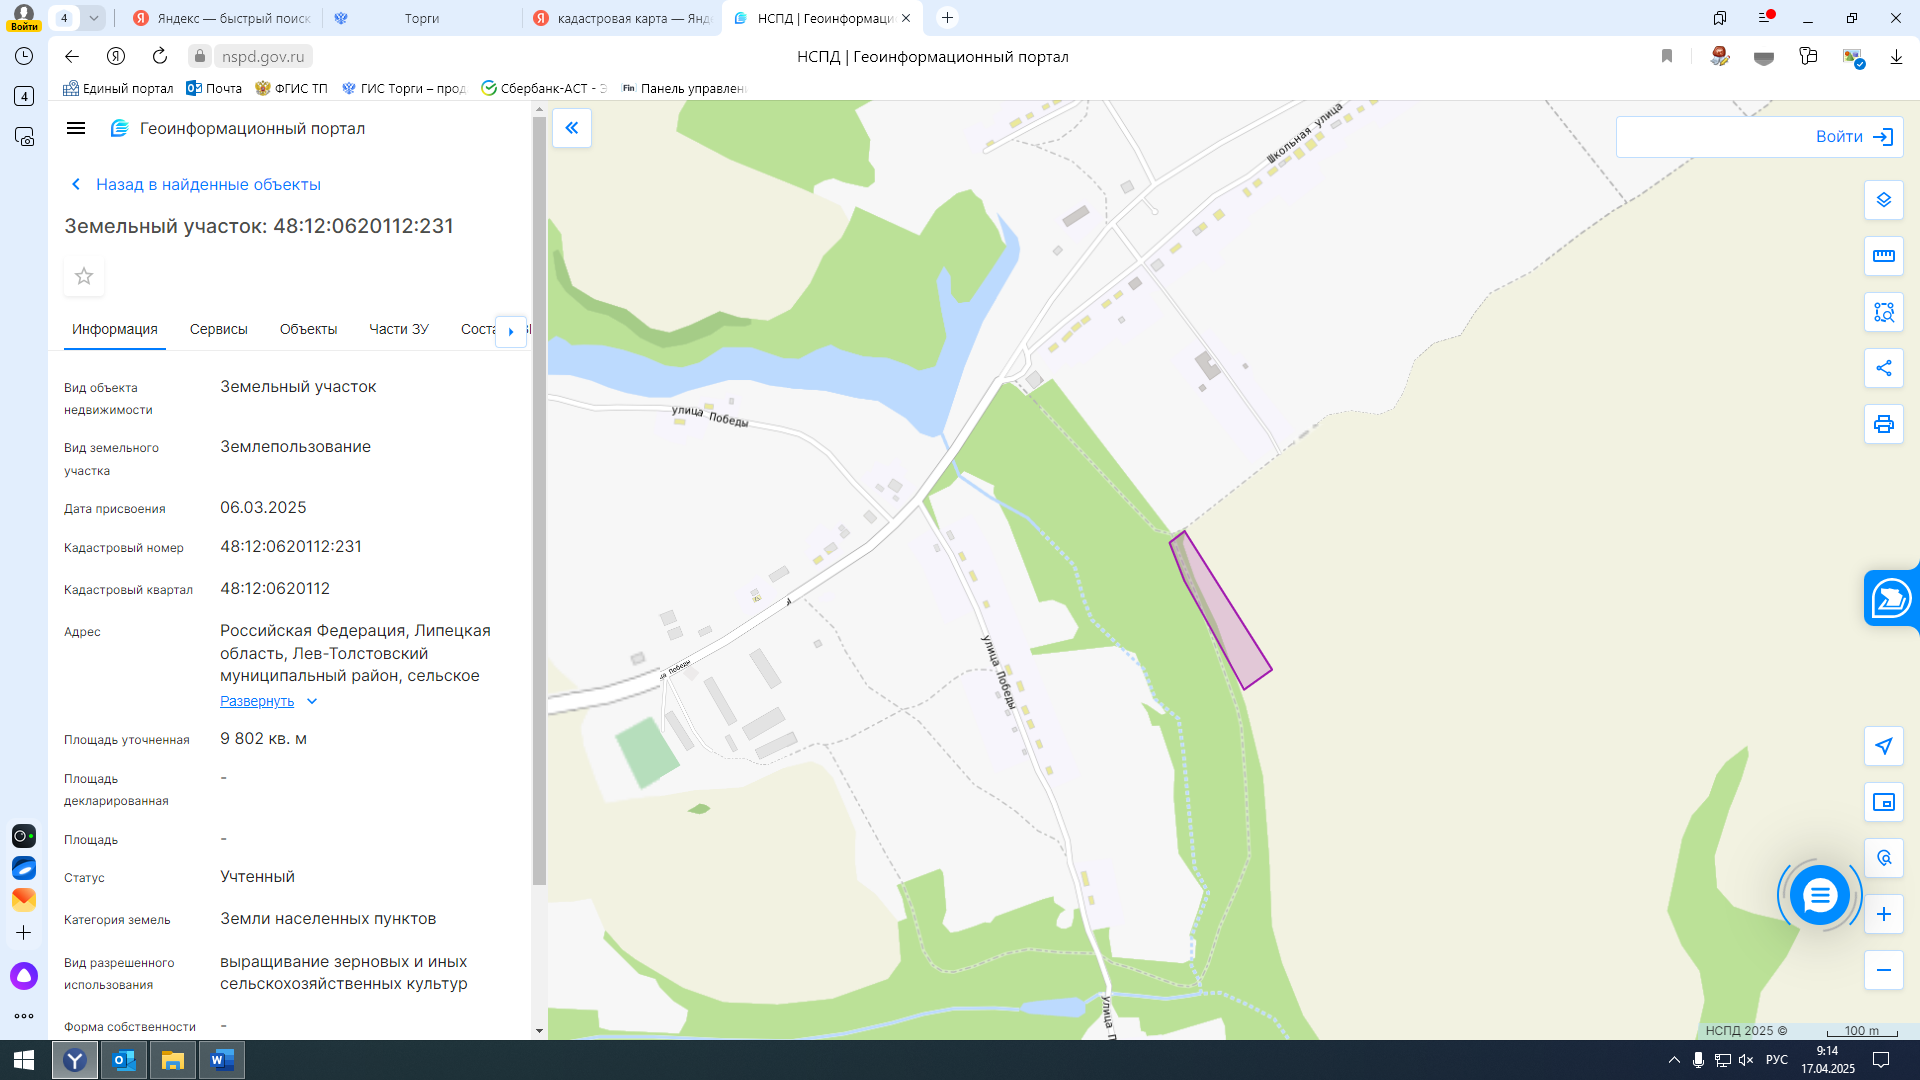This screenshot has width=1920, height=1080.
Task: Go back using browser back arrow
Action: [x=72, y=56]
